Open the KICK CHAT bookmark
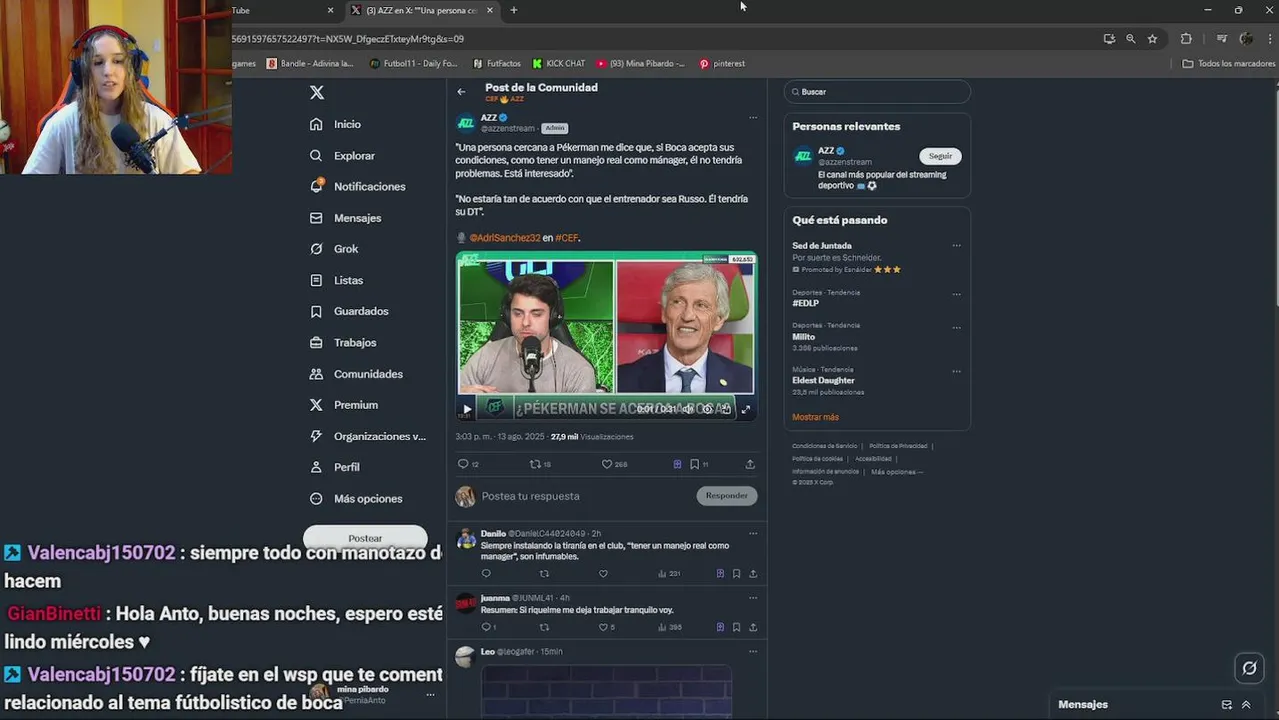The image size is (1279, 720). 559,64
